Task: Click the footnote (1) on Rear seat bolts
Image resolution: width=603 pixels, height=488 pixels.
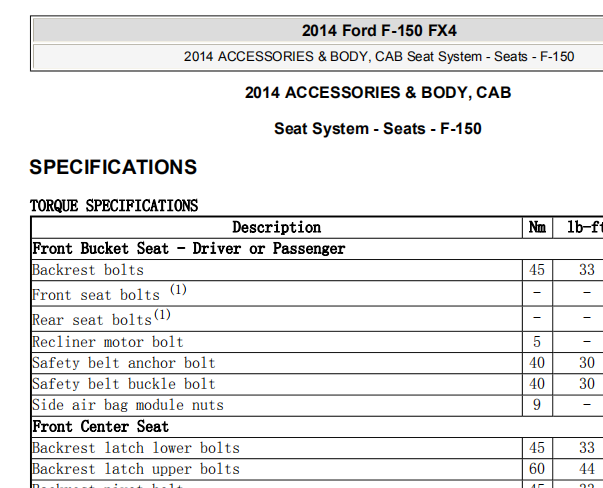Action: [162, 315]
